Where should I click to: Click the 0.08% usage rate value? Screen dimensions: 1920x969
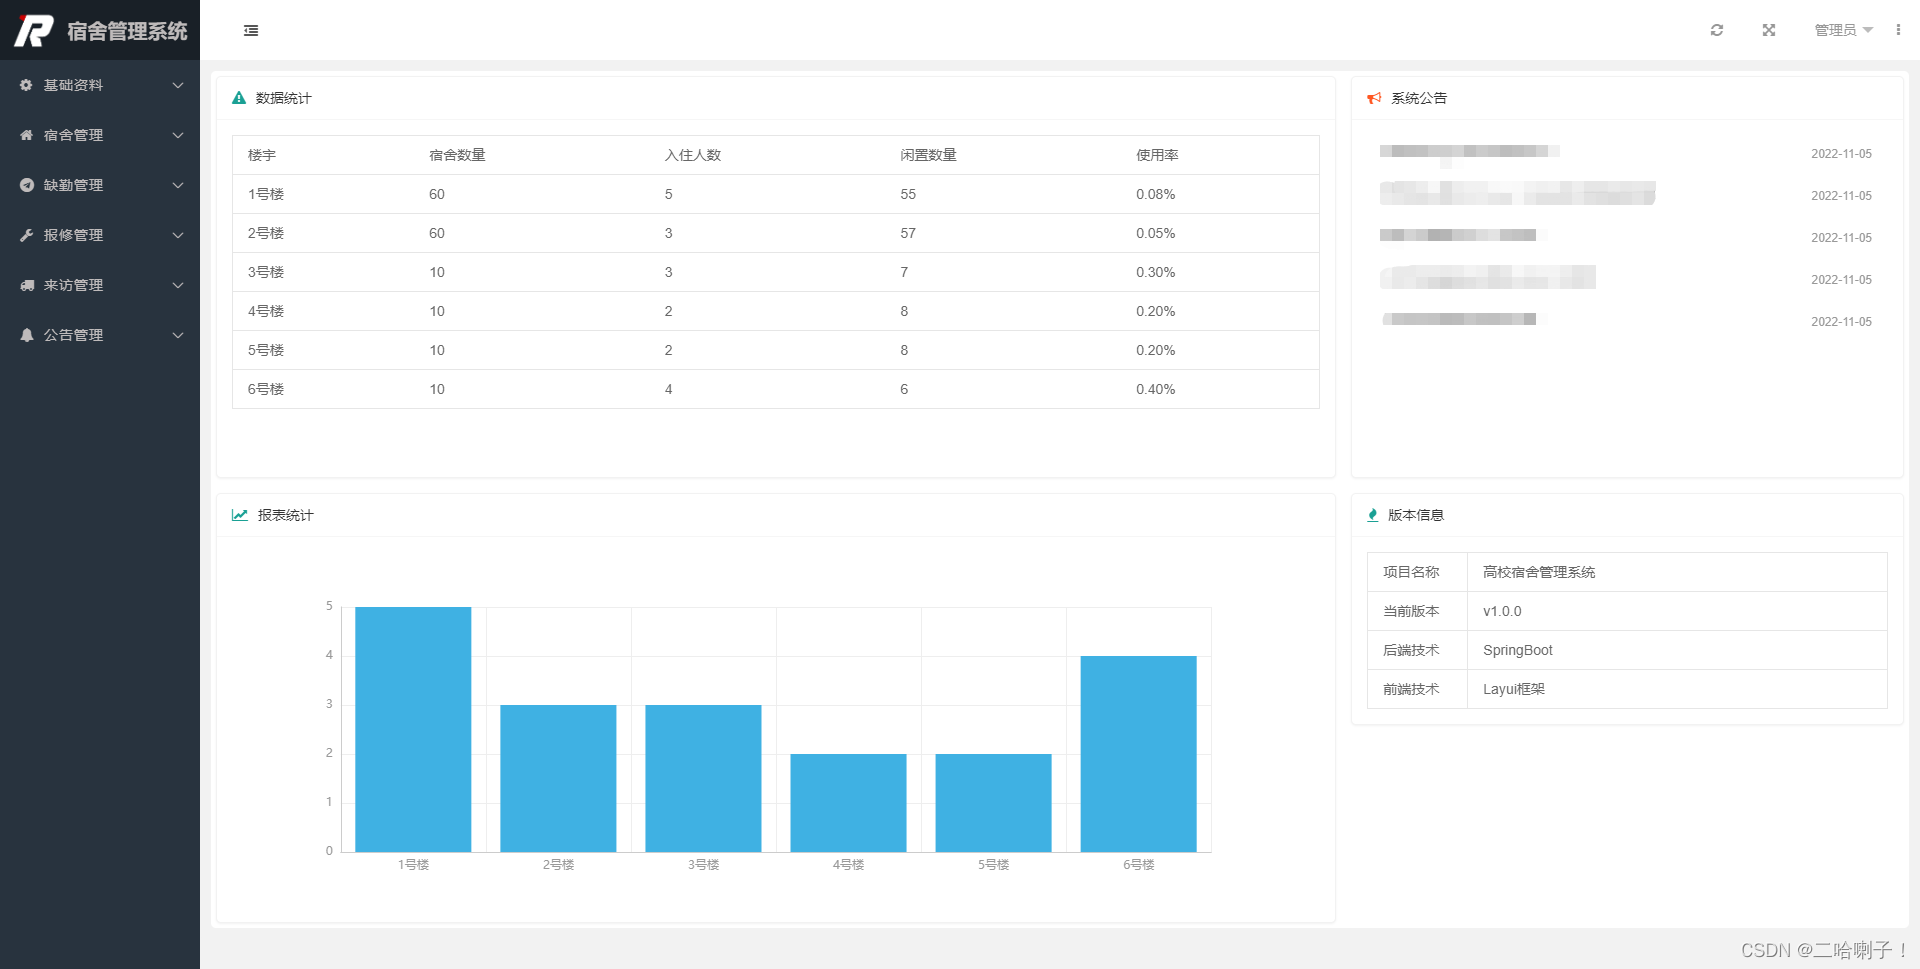(1155, 194)
